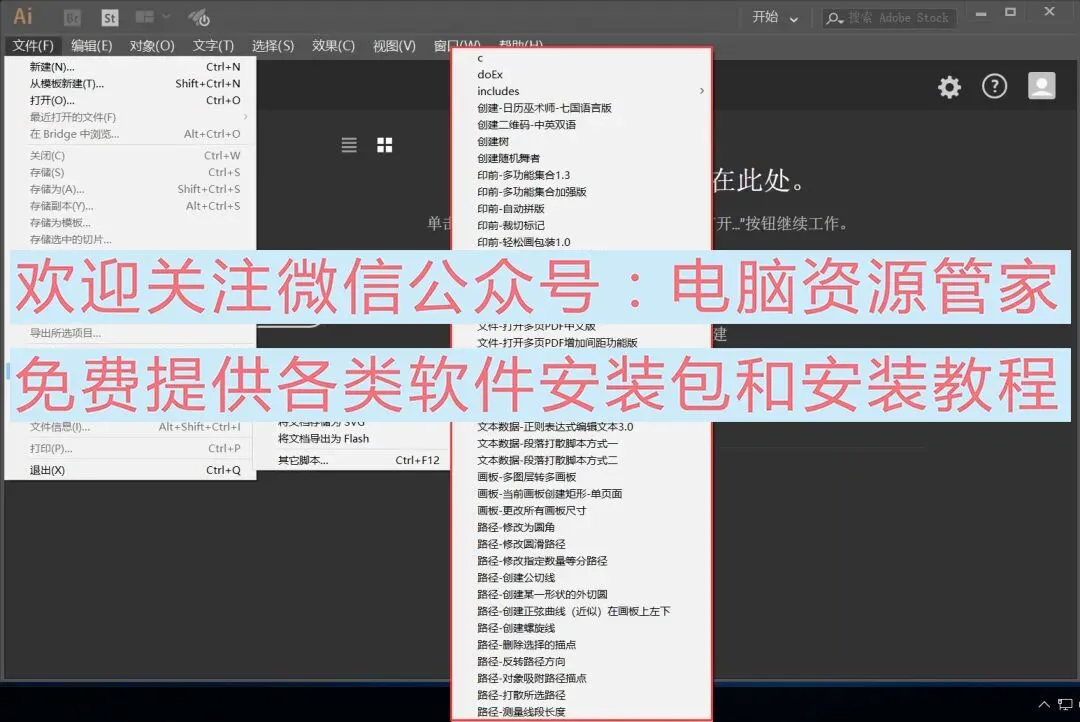The width and height of the screenshot is (1080, 722).
Task: Open the 效果(C) menu
Action: click(x=333, y=45)
